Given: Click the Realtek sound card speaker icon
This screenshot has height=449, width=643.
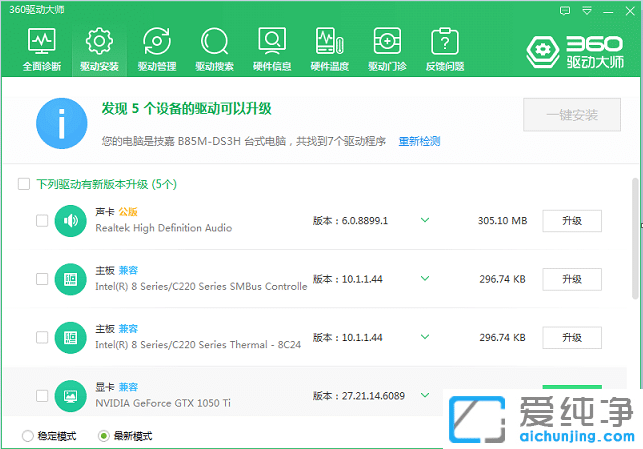Looking at the screenshot, I should [x=70, y=220].
